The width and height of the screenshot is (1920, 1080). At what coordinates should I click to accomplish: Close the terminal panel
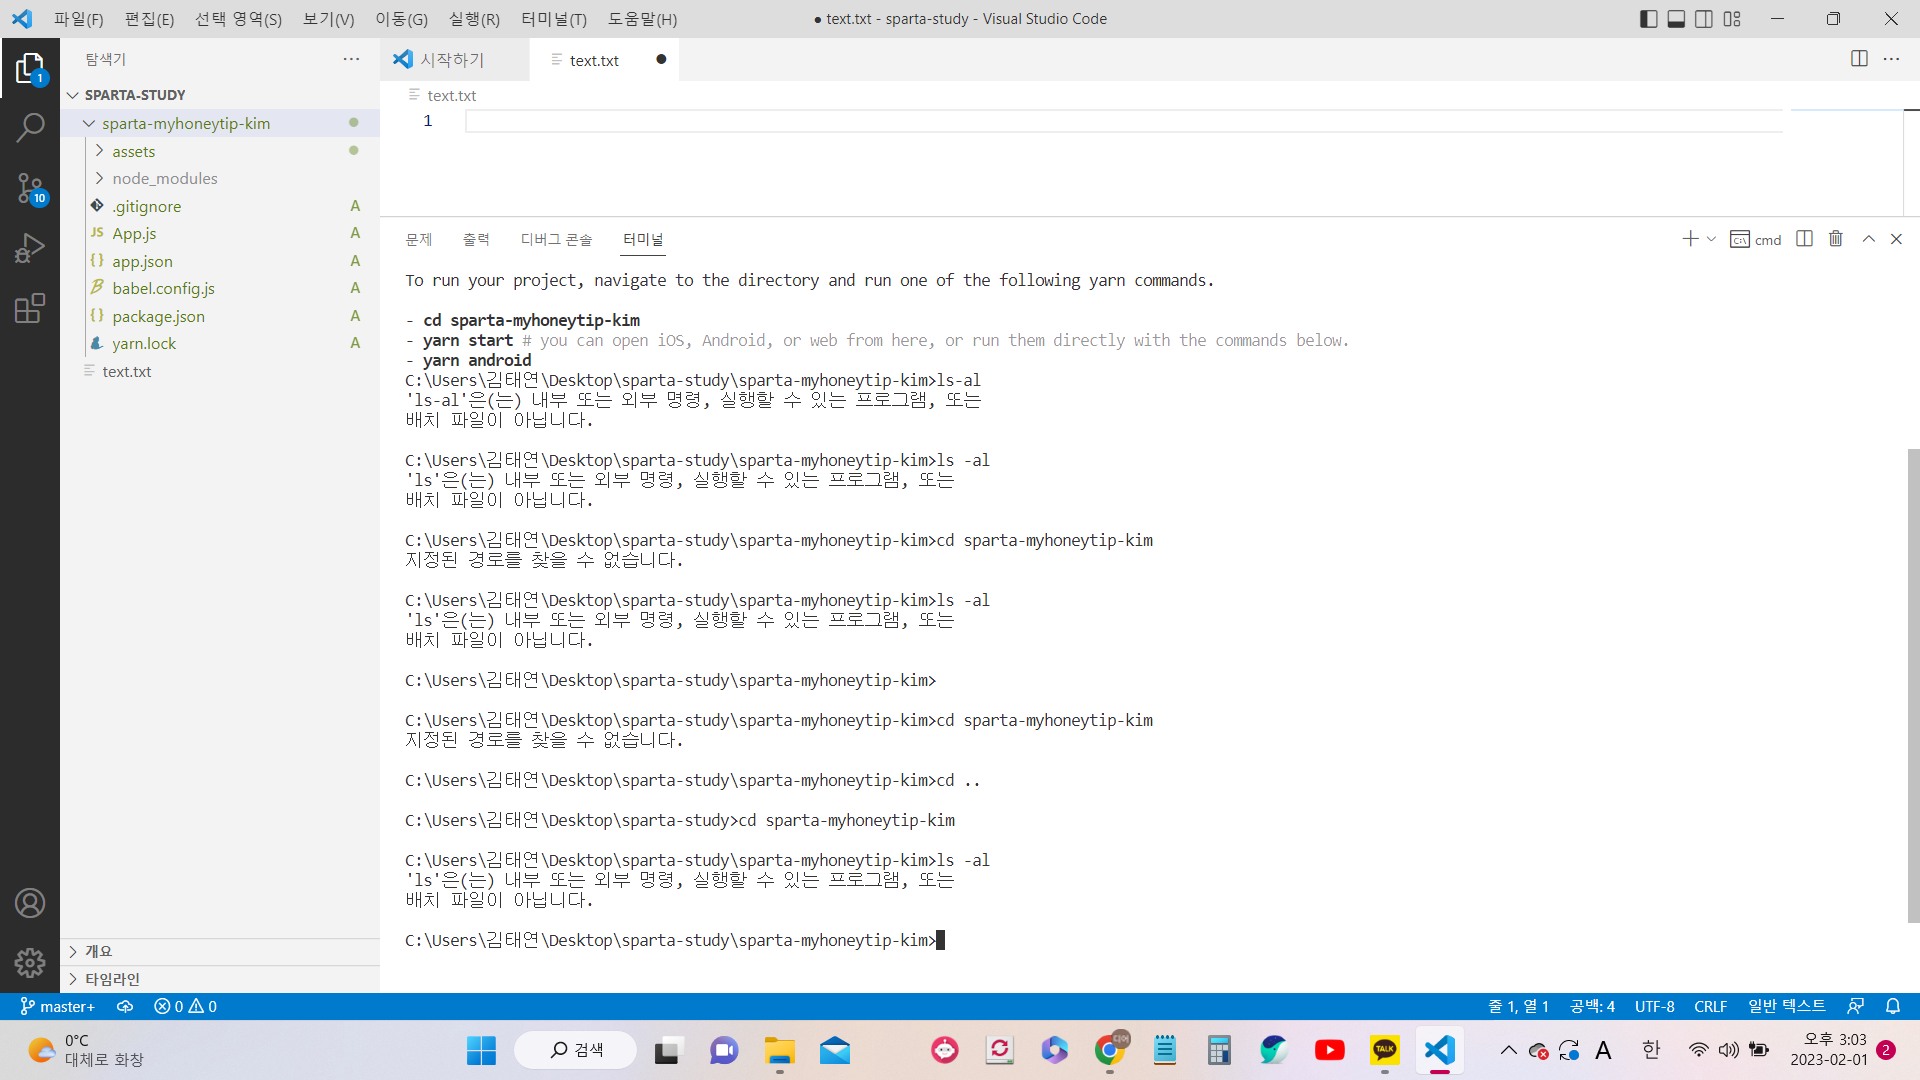click(x=1896, y=239)
